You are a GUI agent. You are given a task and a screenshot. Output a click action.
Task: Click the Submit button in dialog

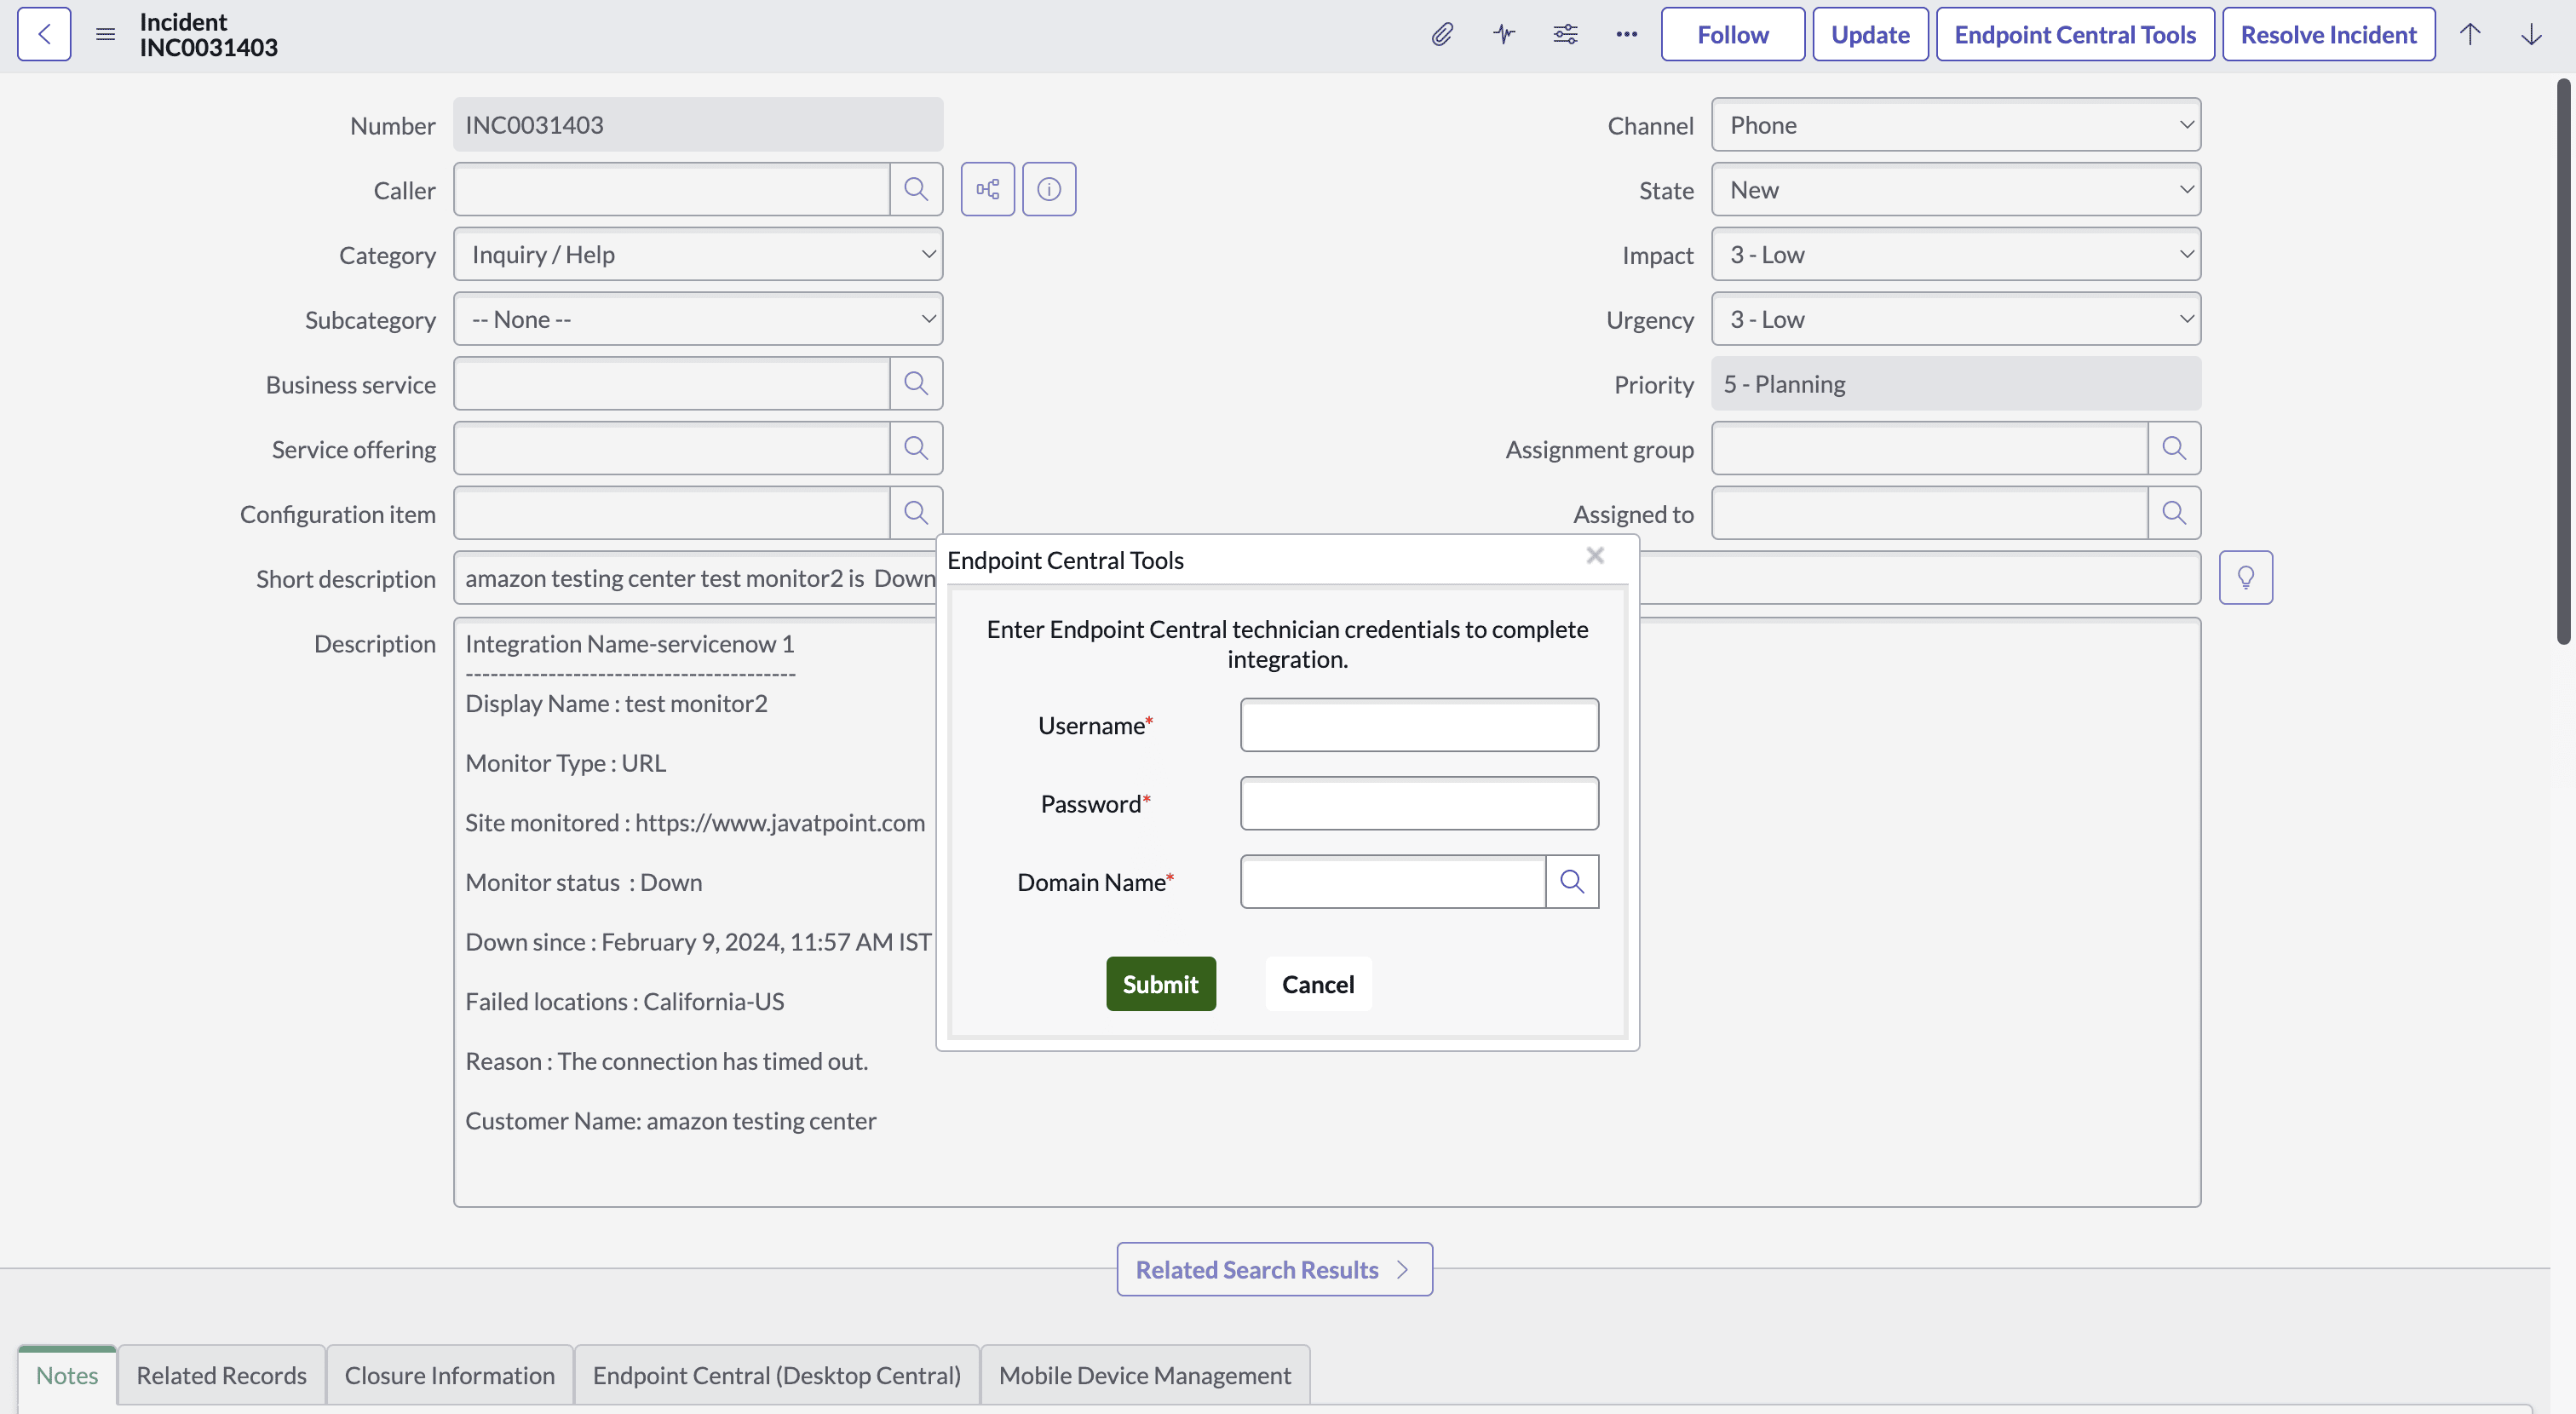coord(1161,982)
